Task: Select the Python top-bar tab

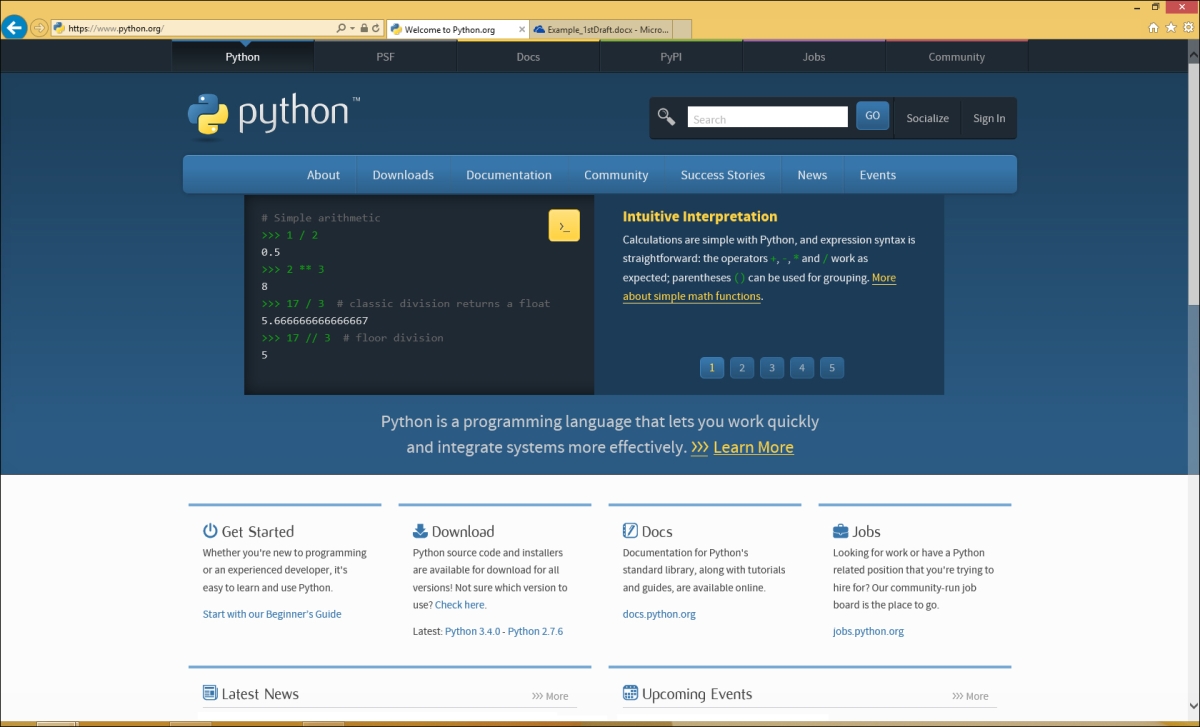Action: tap(243, 57)
